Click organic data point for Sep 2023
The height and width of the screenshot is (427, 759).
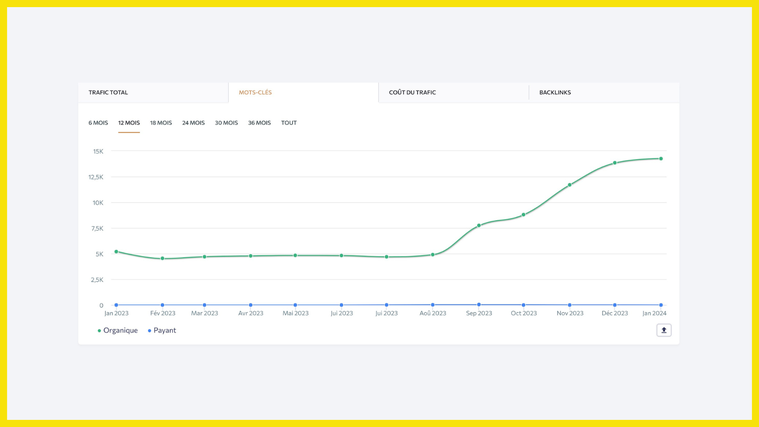click(479, 226)
